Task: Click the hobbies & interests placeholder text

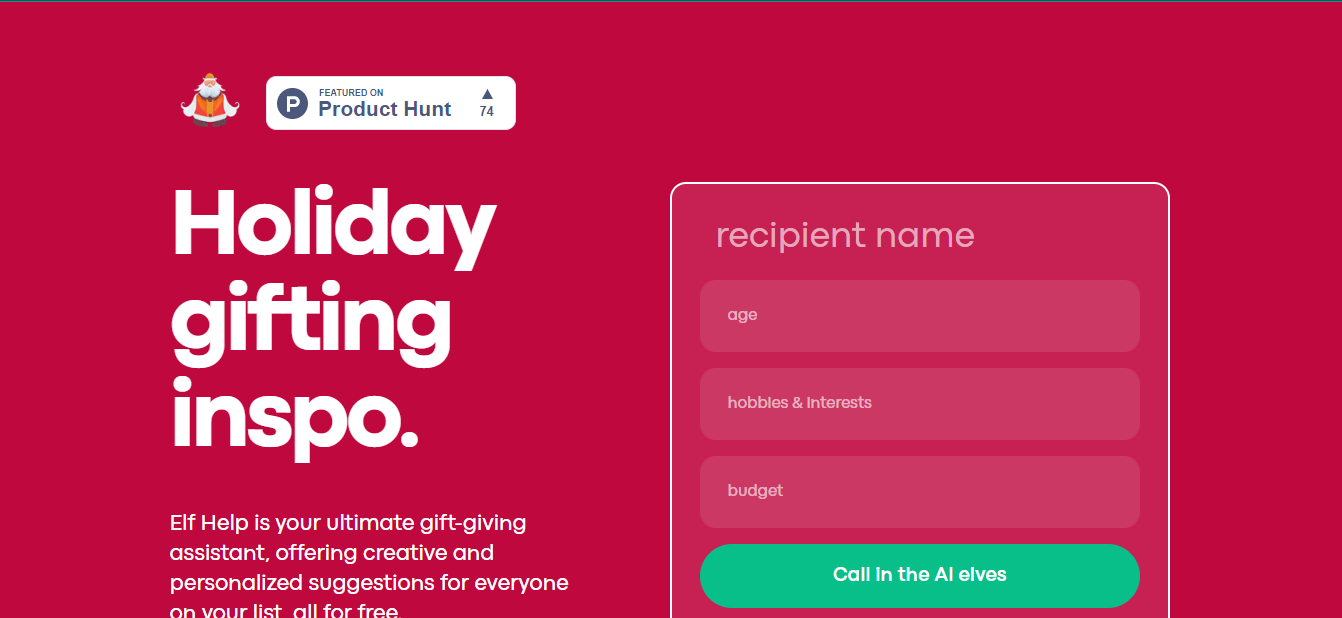Action: point(799,403)
